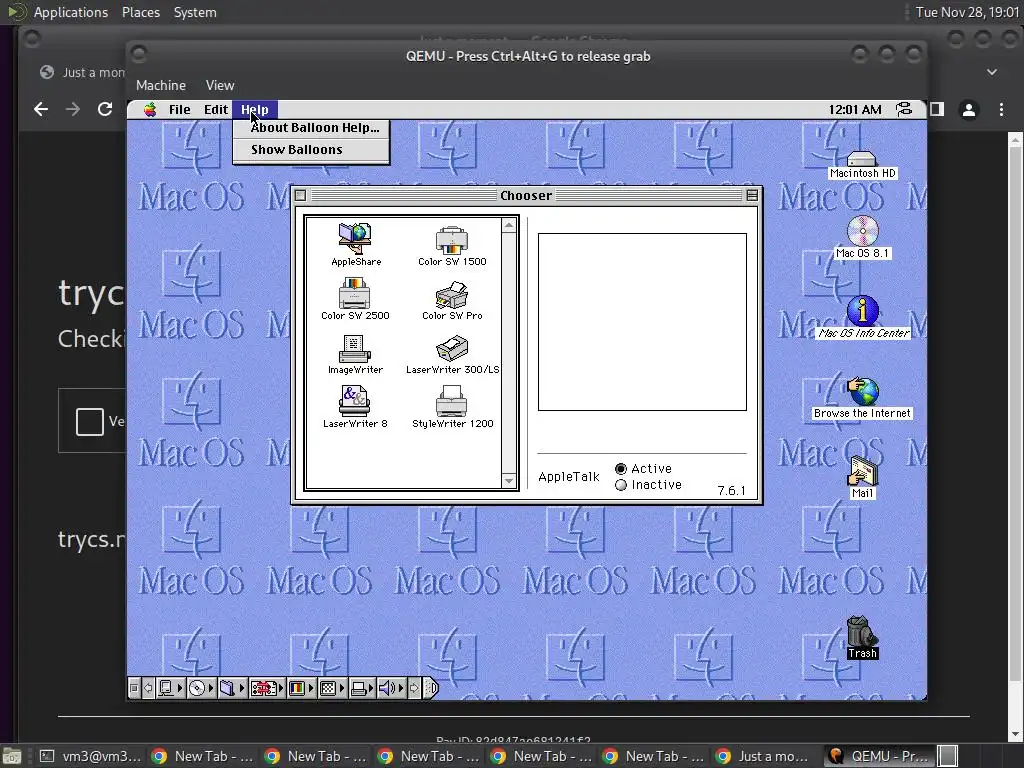Viewport: 1024px width, 768px height.
Task: Select the ImageWriter driver icon
Action: coord(355,354)
